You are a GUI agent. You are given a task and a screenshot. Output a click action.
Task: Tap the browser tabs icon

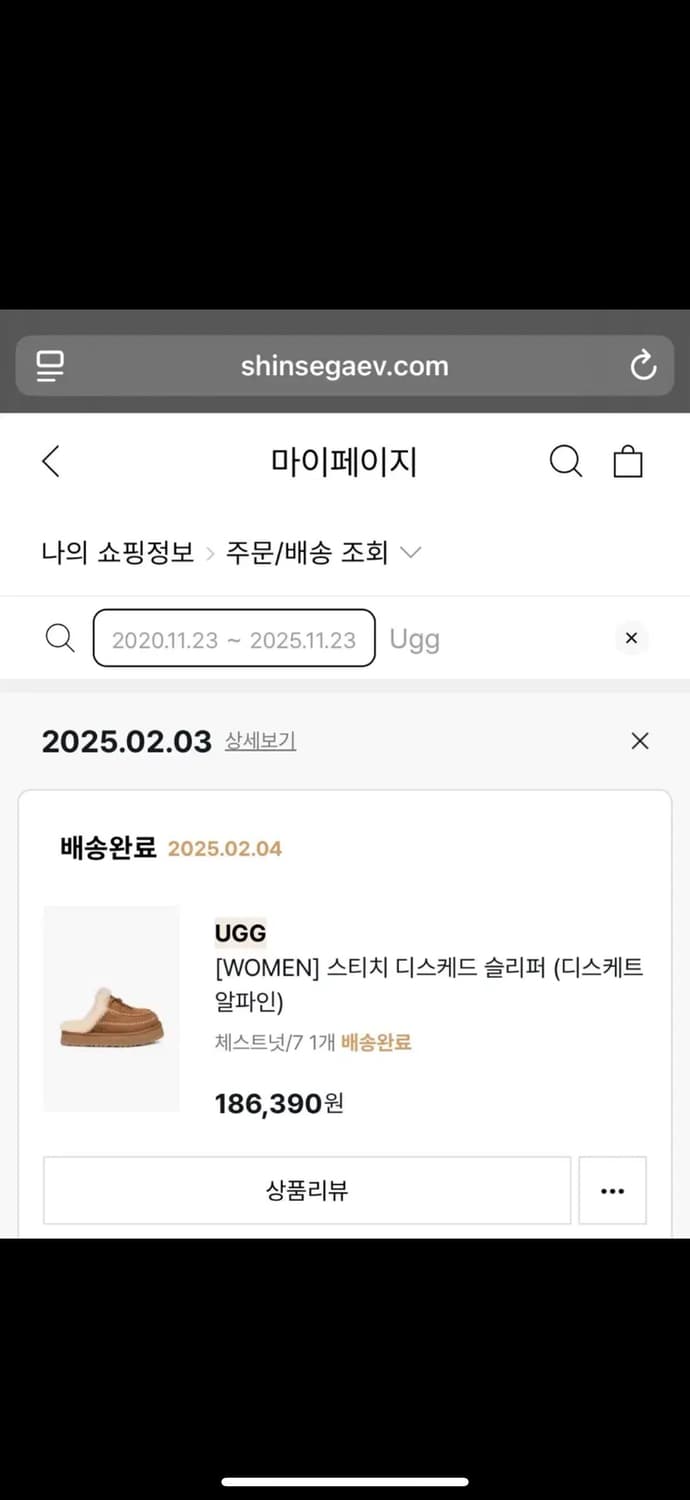(x=48, y=365)
